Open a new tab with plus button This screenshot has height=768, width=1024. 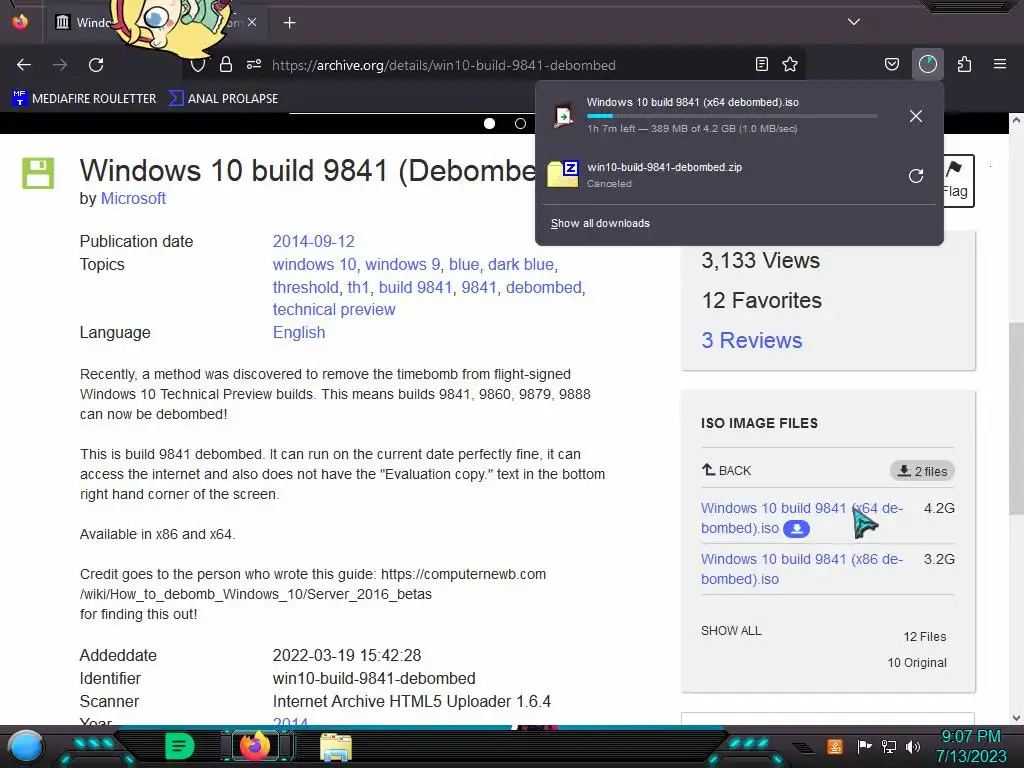pyautogui.click(x=290, y=23)
